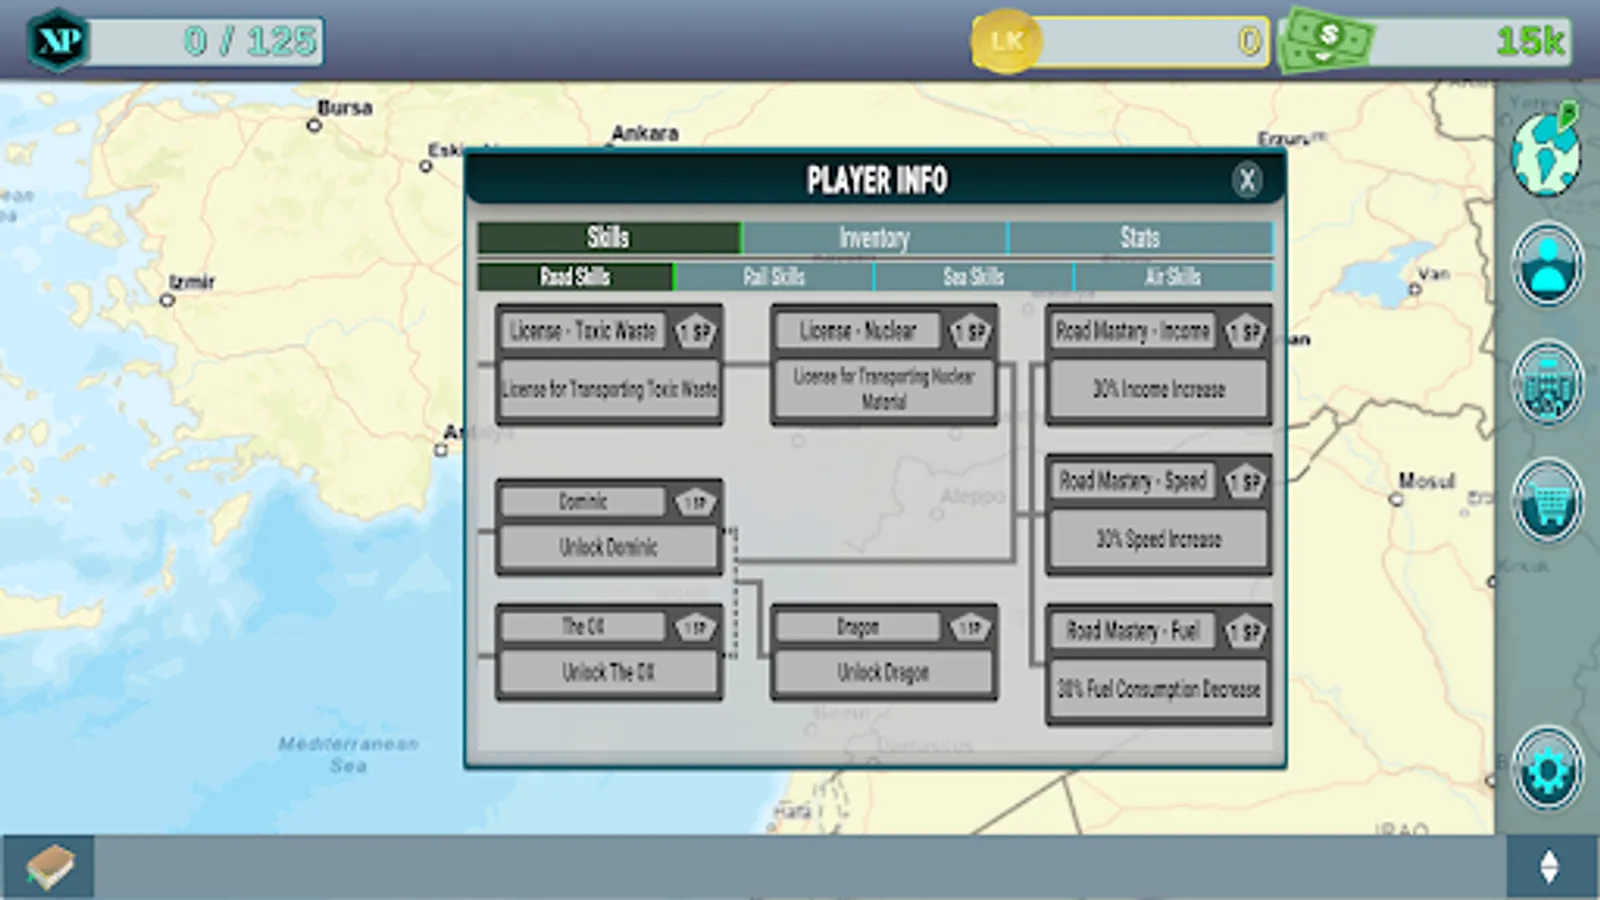Click the Ankara city label on map
This screenshot has width=1600, height=900.
(645, 133)
